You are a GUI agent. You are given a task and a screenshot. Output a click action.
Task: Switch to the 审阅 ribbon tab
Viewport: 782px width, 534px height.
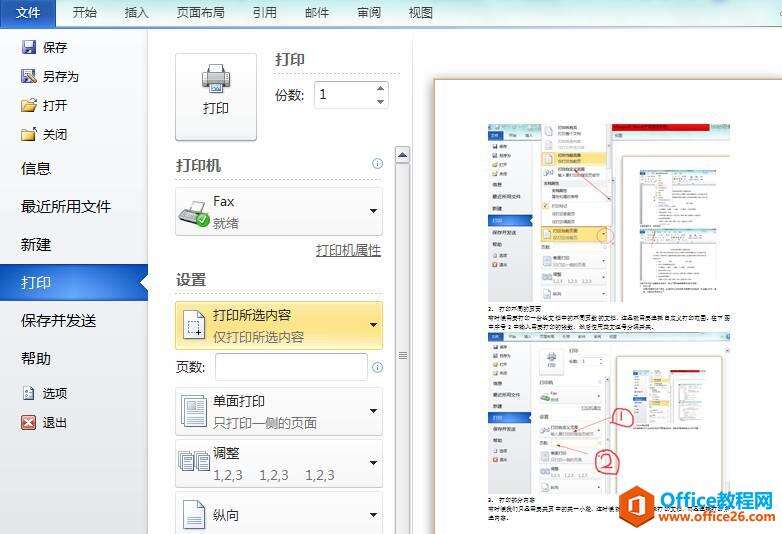click(x=369, y=12)
